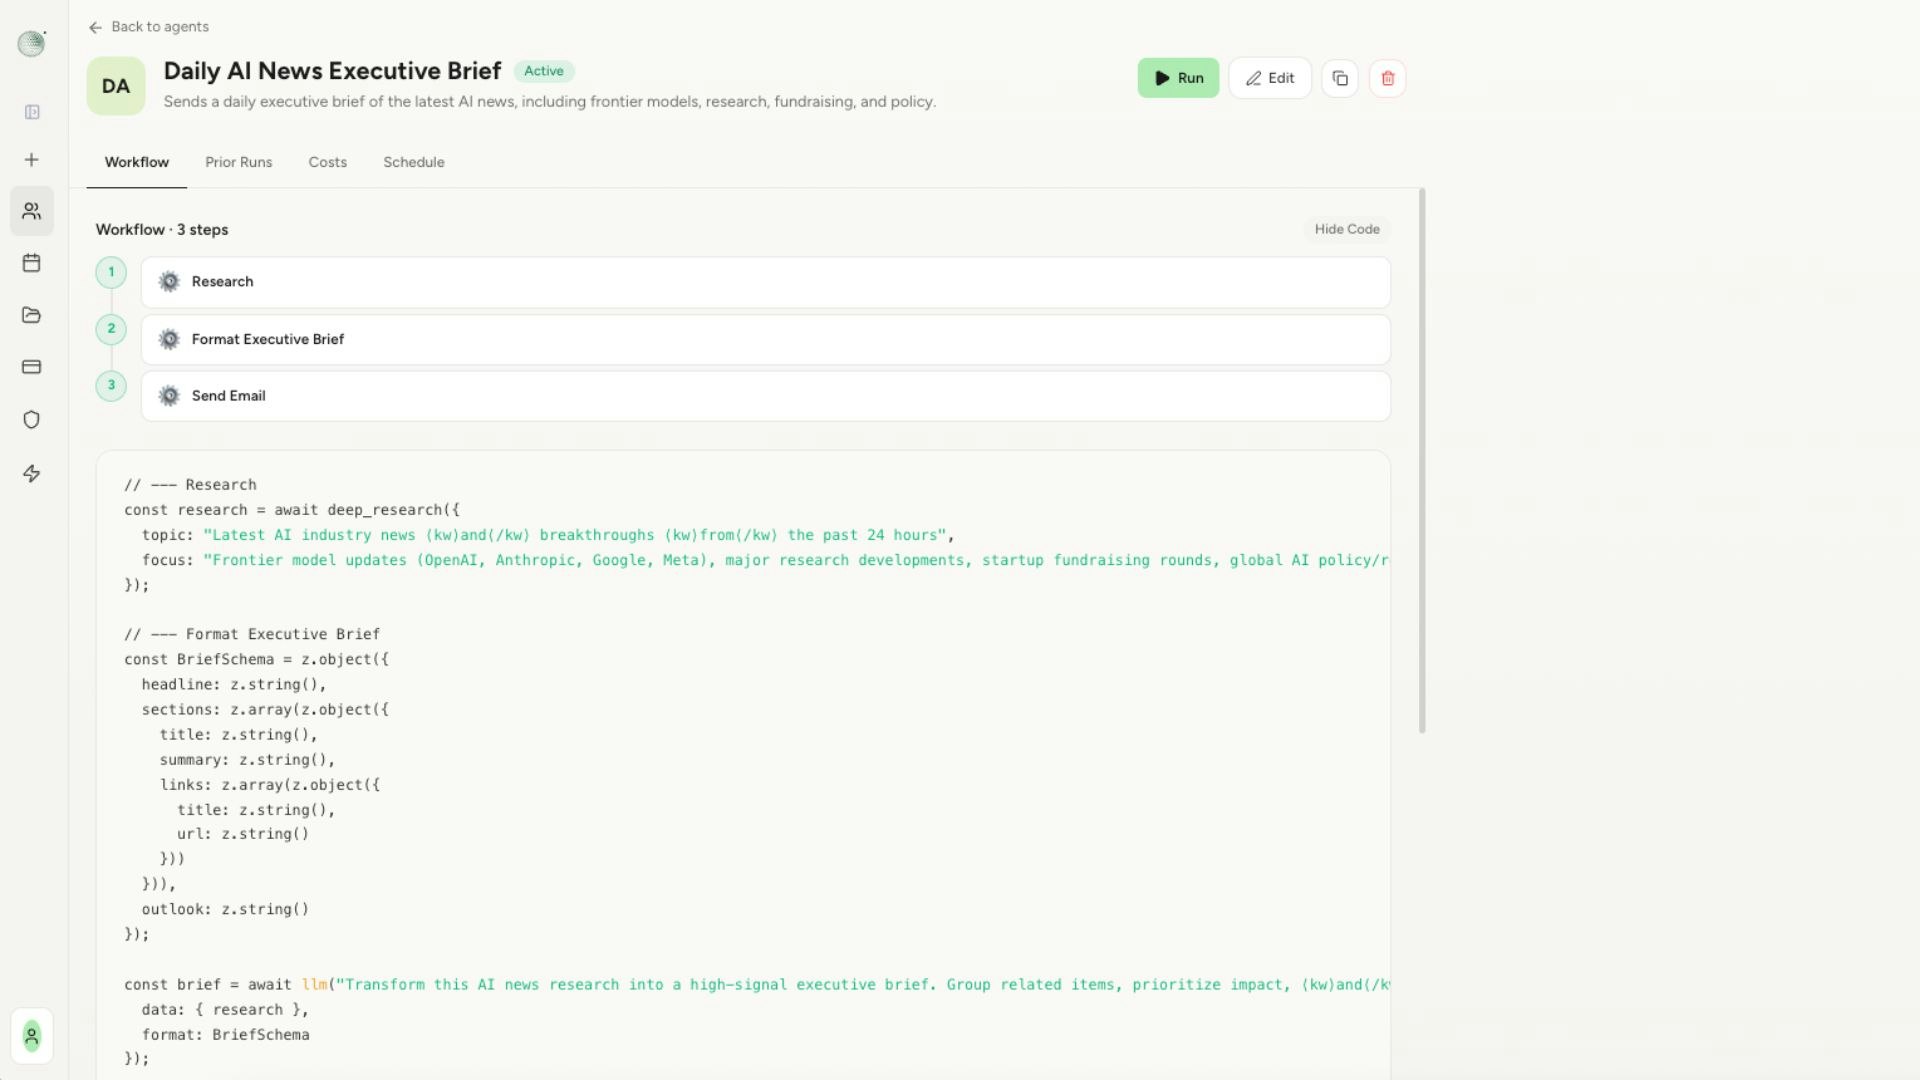The width and height of the screenshot is (1920, 1080).
Task: Open the agents people sidebar icon
Action: pyautogui.click(x=32, y=211)
